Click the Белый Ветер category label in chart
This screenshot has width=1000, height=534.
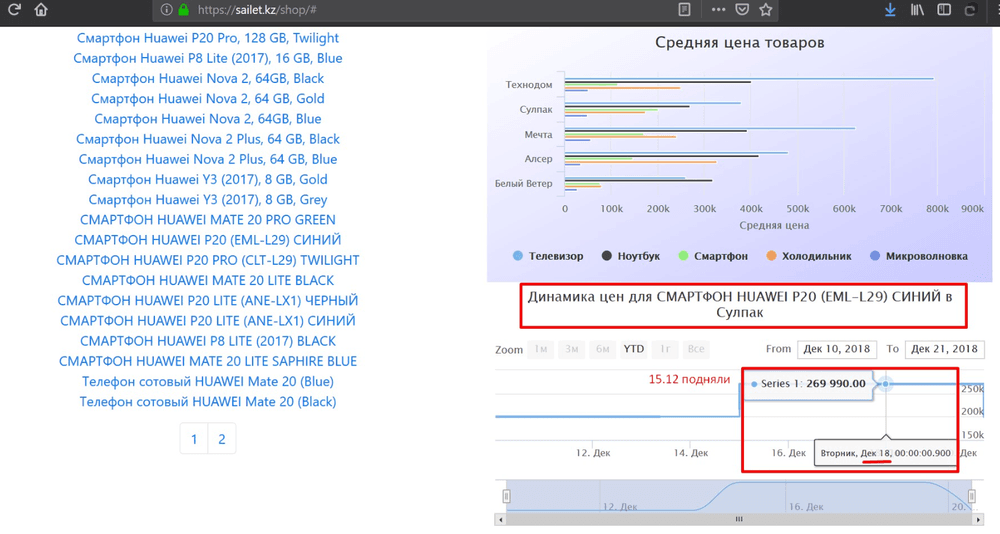tap(524, 184)
